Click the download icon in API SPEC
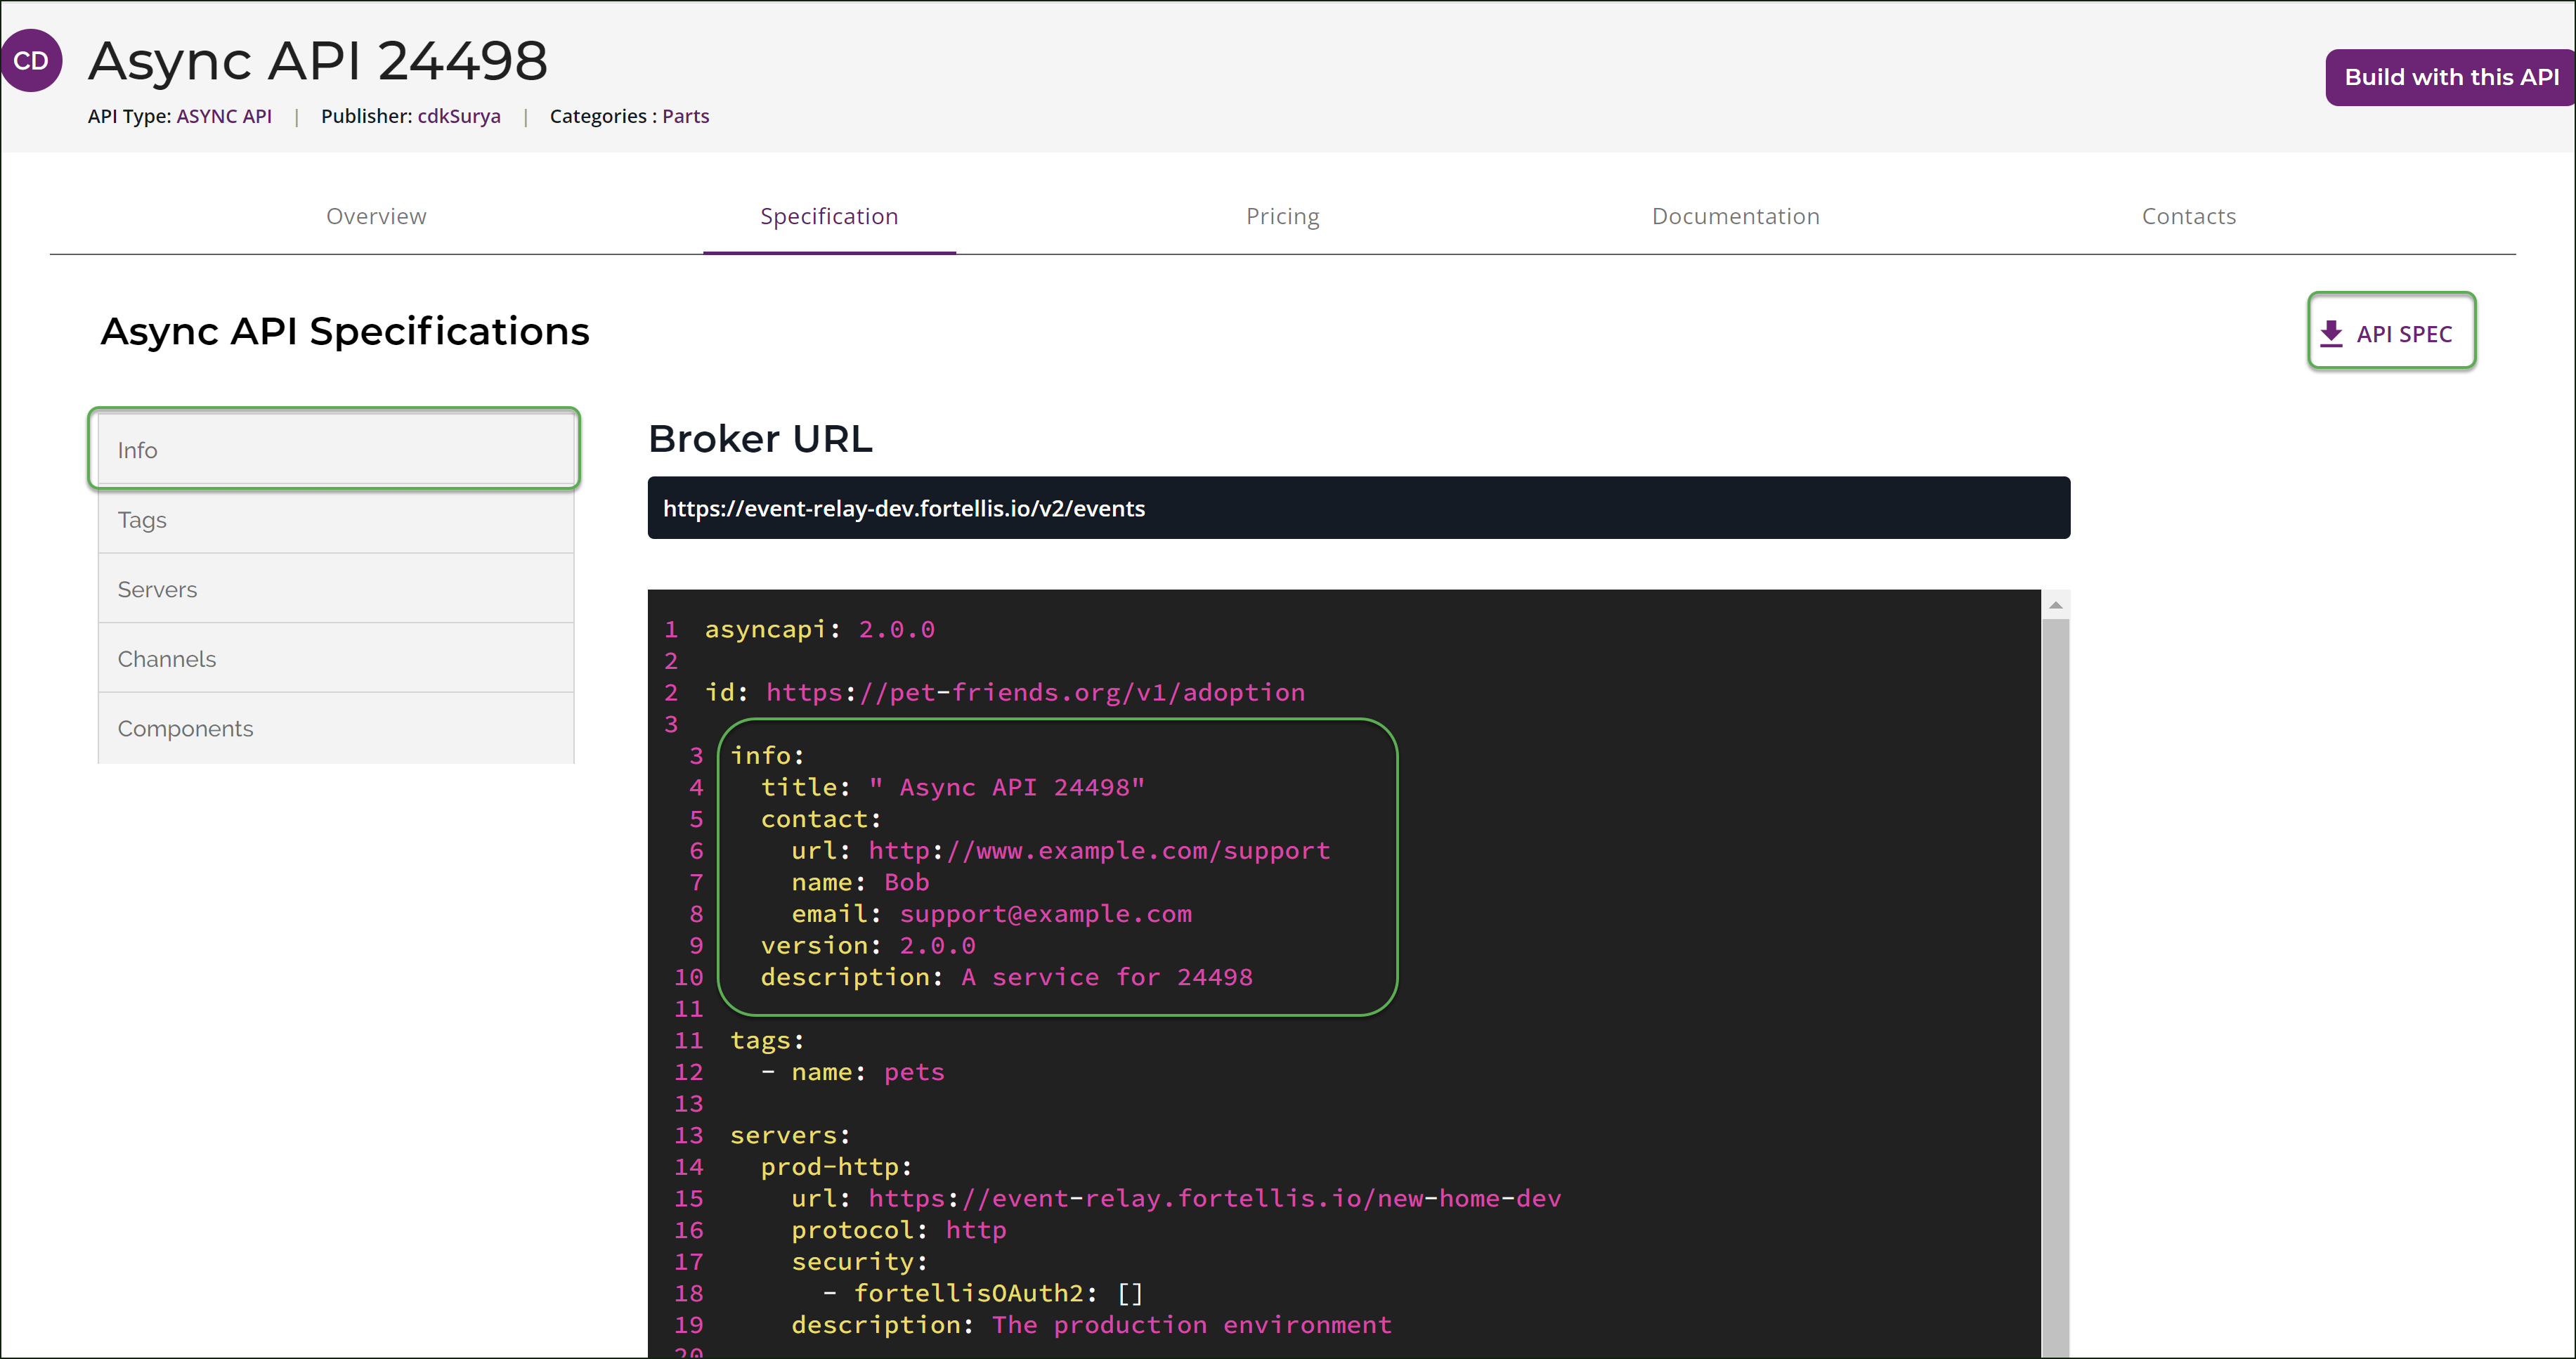The width and height of the screenshot is (2576, 1359). point(2331,334)
